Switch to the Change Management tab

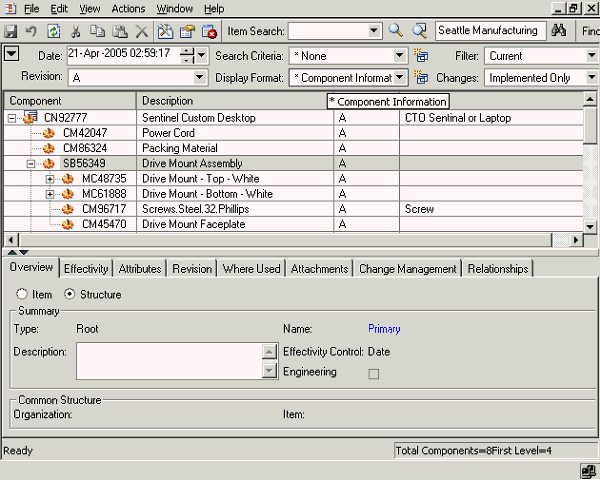click(408, 268)
